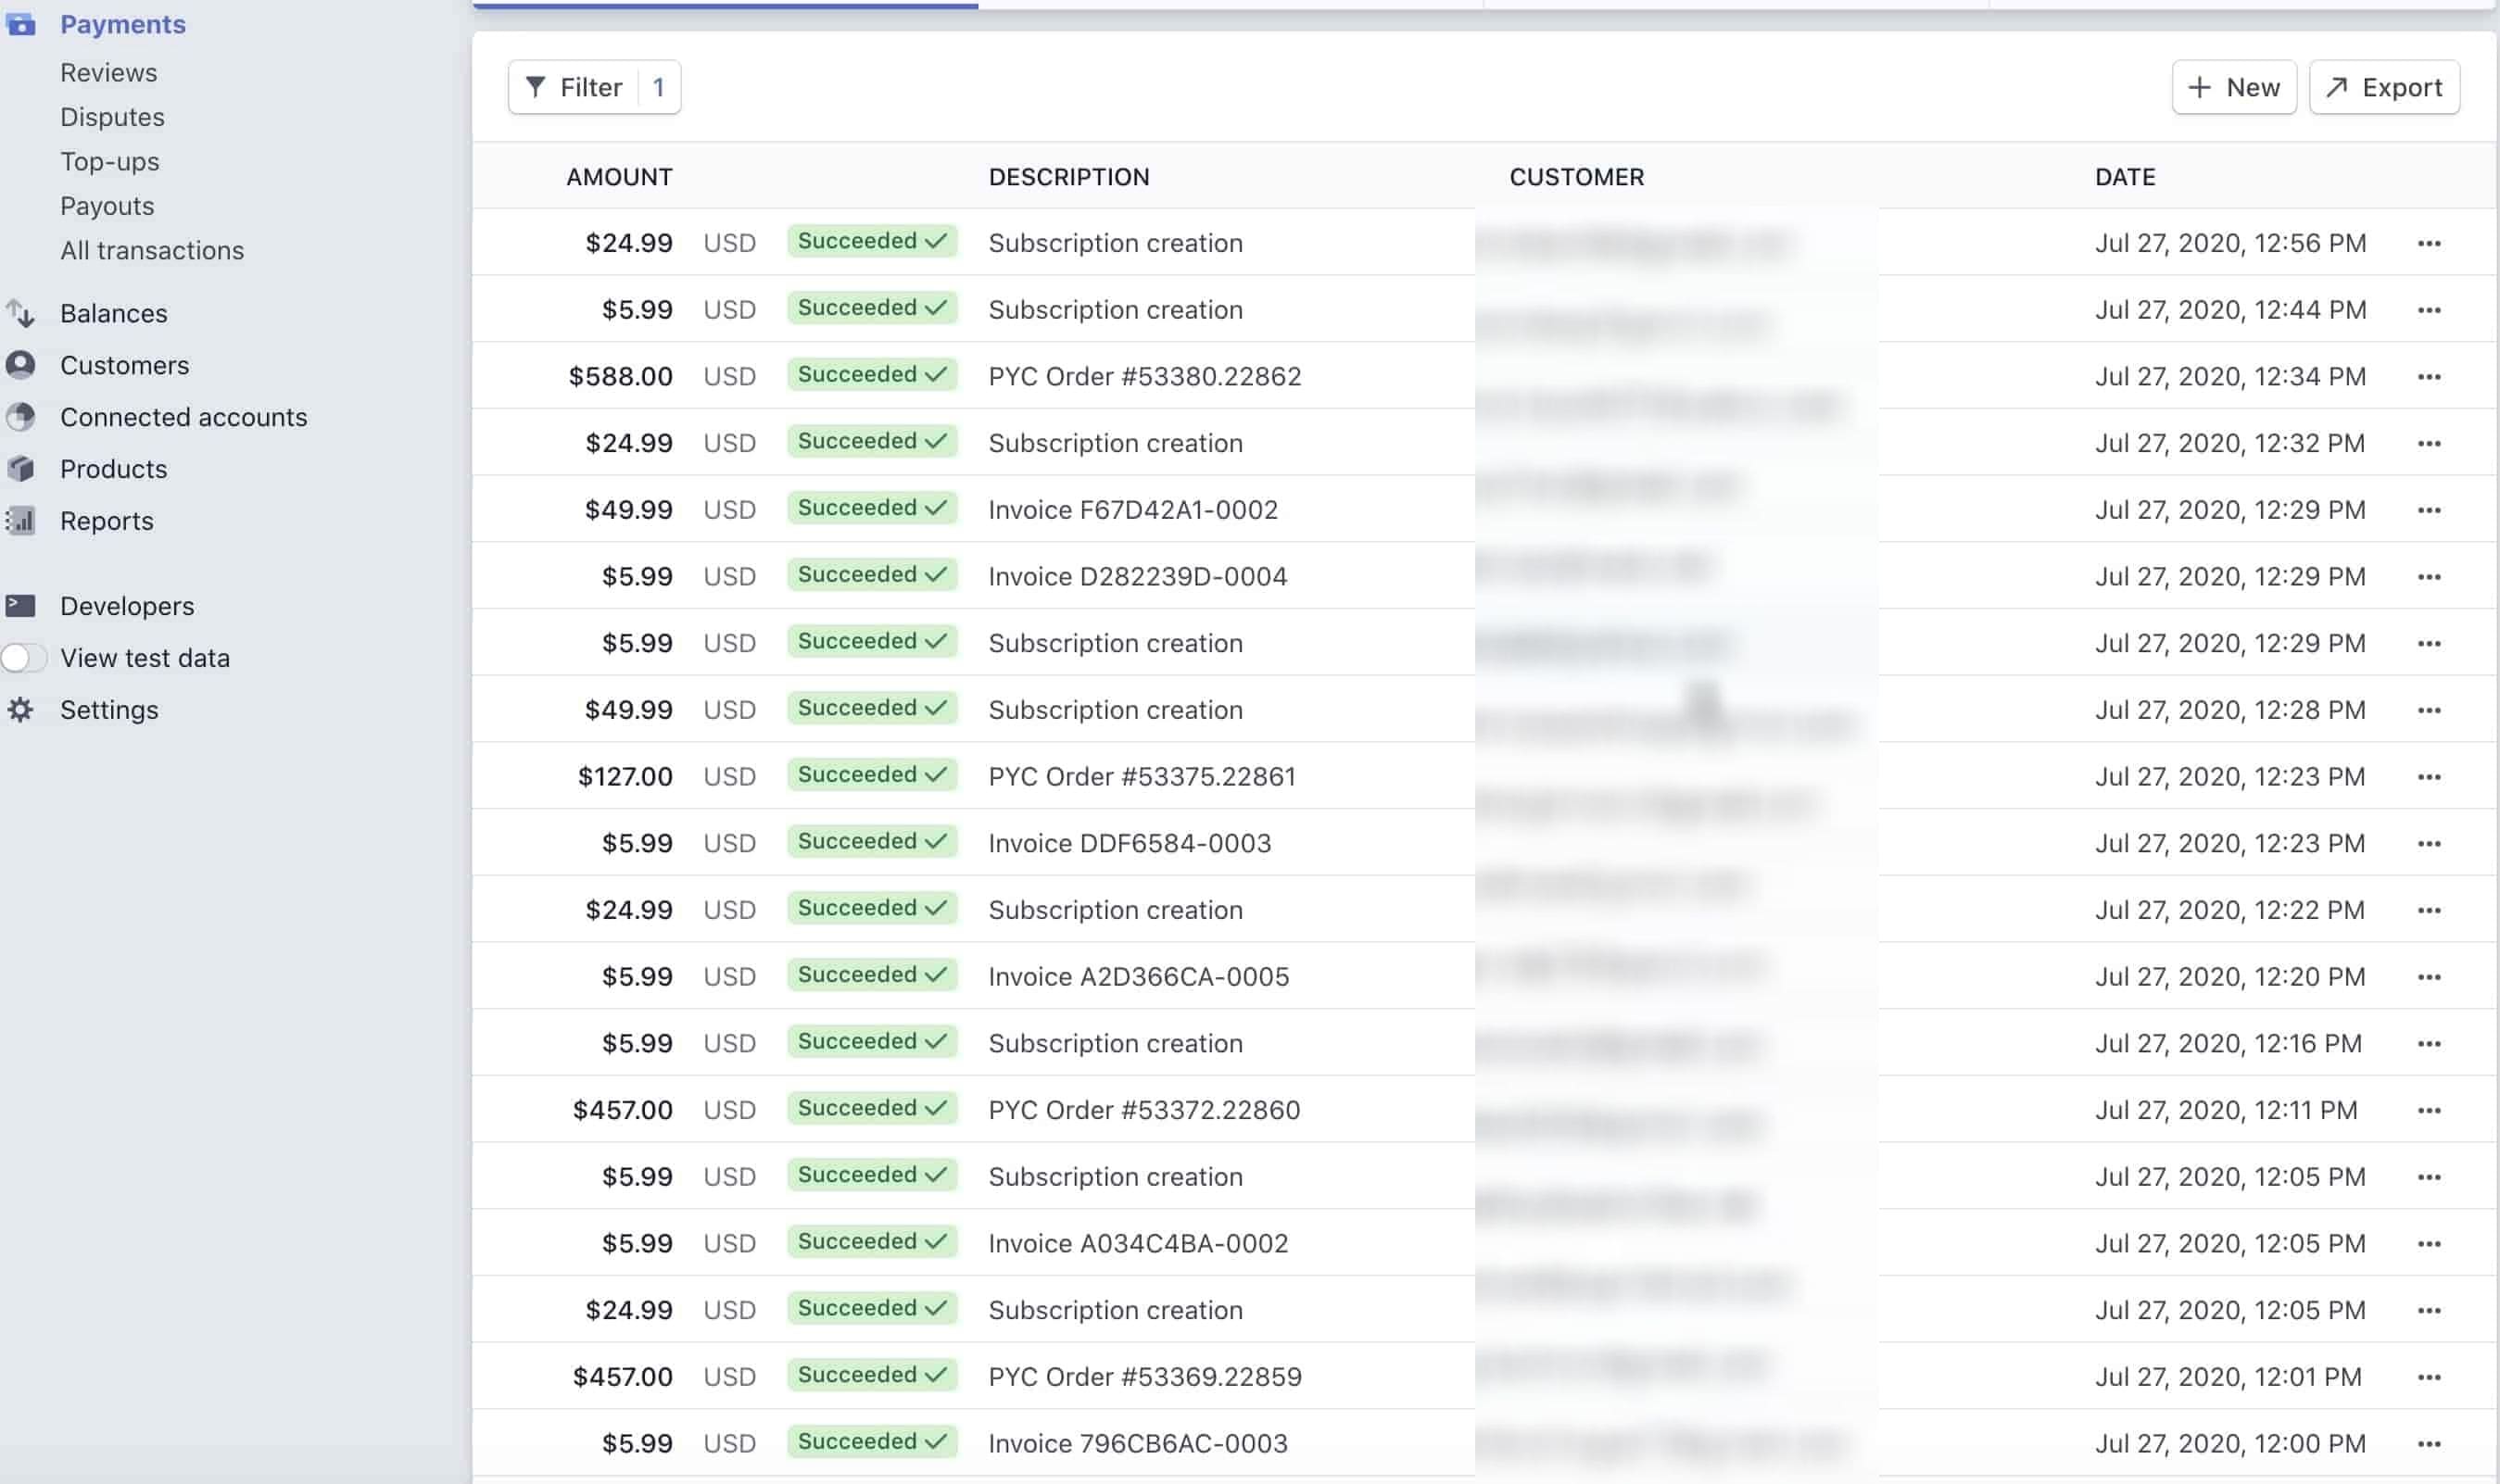Open the Reports page
Image resolution: width=2500 pixels, height=1484 pixels.
tap(107, 521)
